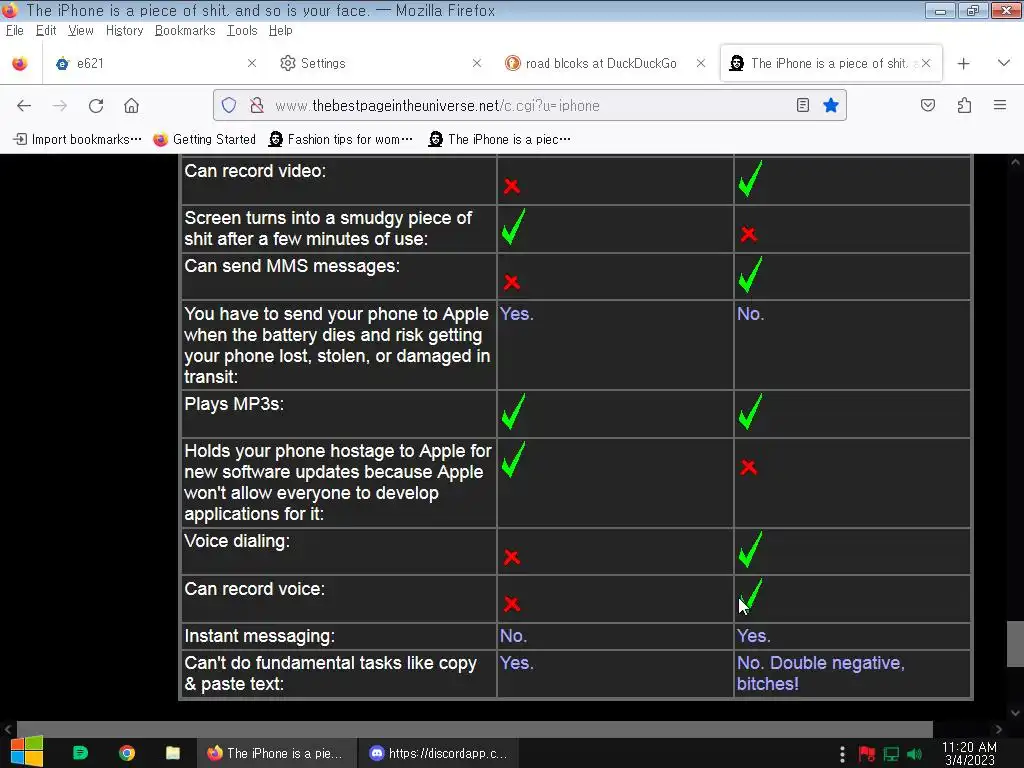
Task: Click the "Plays MP3s:" cell
Action: click(338, 414)
